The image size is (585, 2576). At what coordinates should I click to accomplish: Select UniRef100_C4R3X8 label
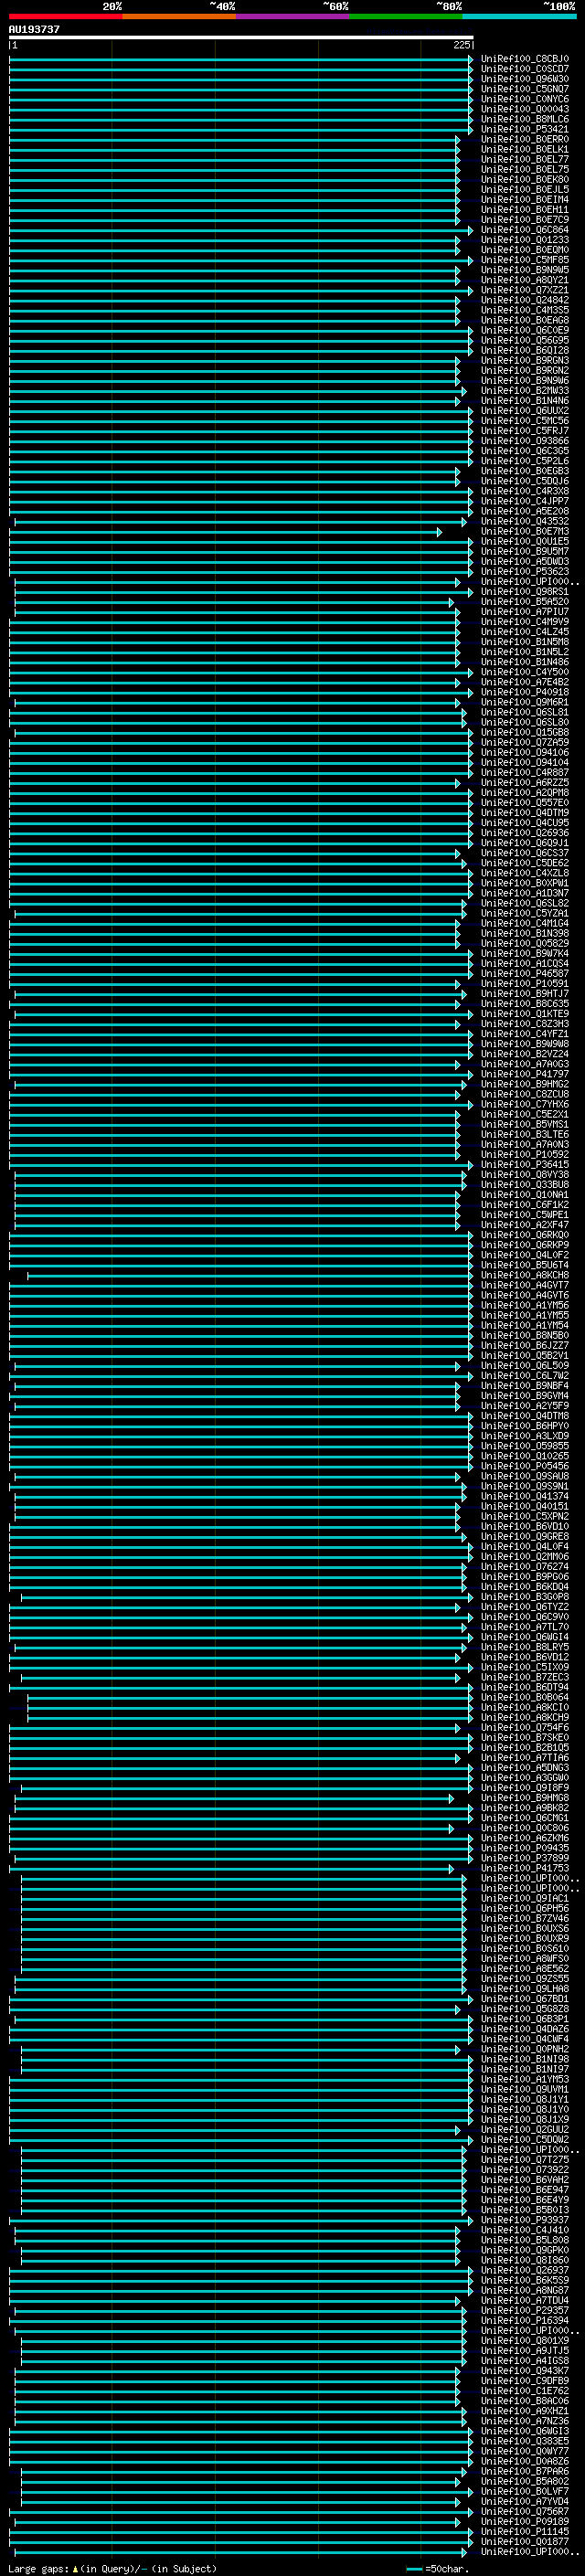[525, 491]
